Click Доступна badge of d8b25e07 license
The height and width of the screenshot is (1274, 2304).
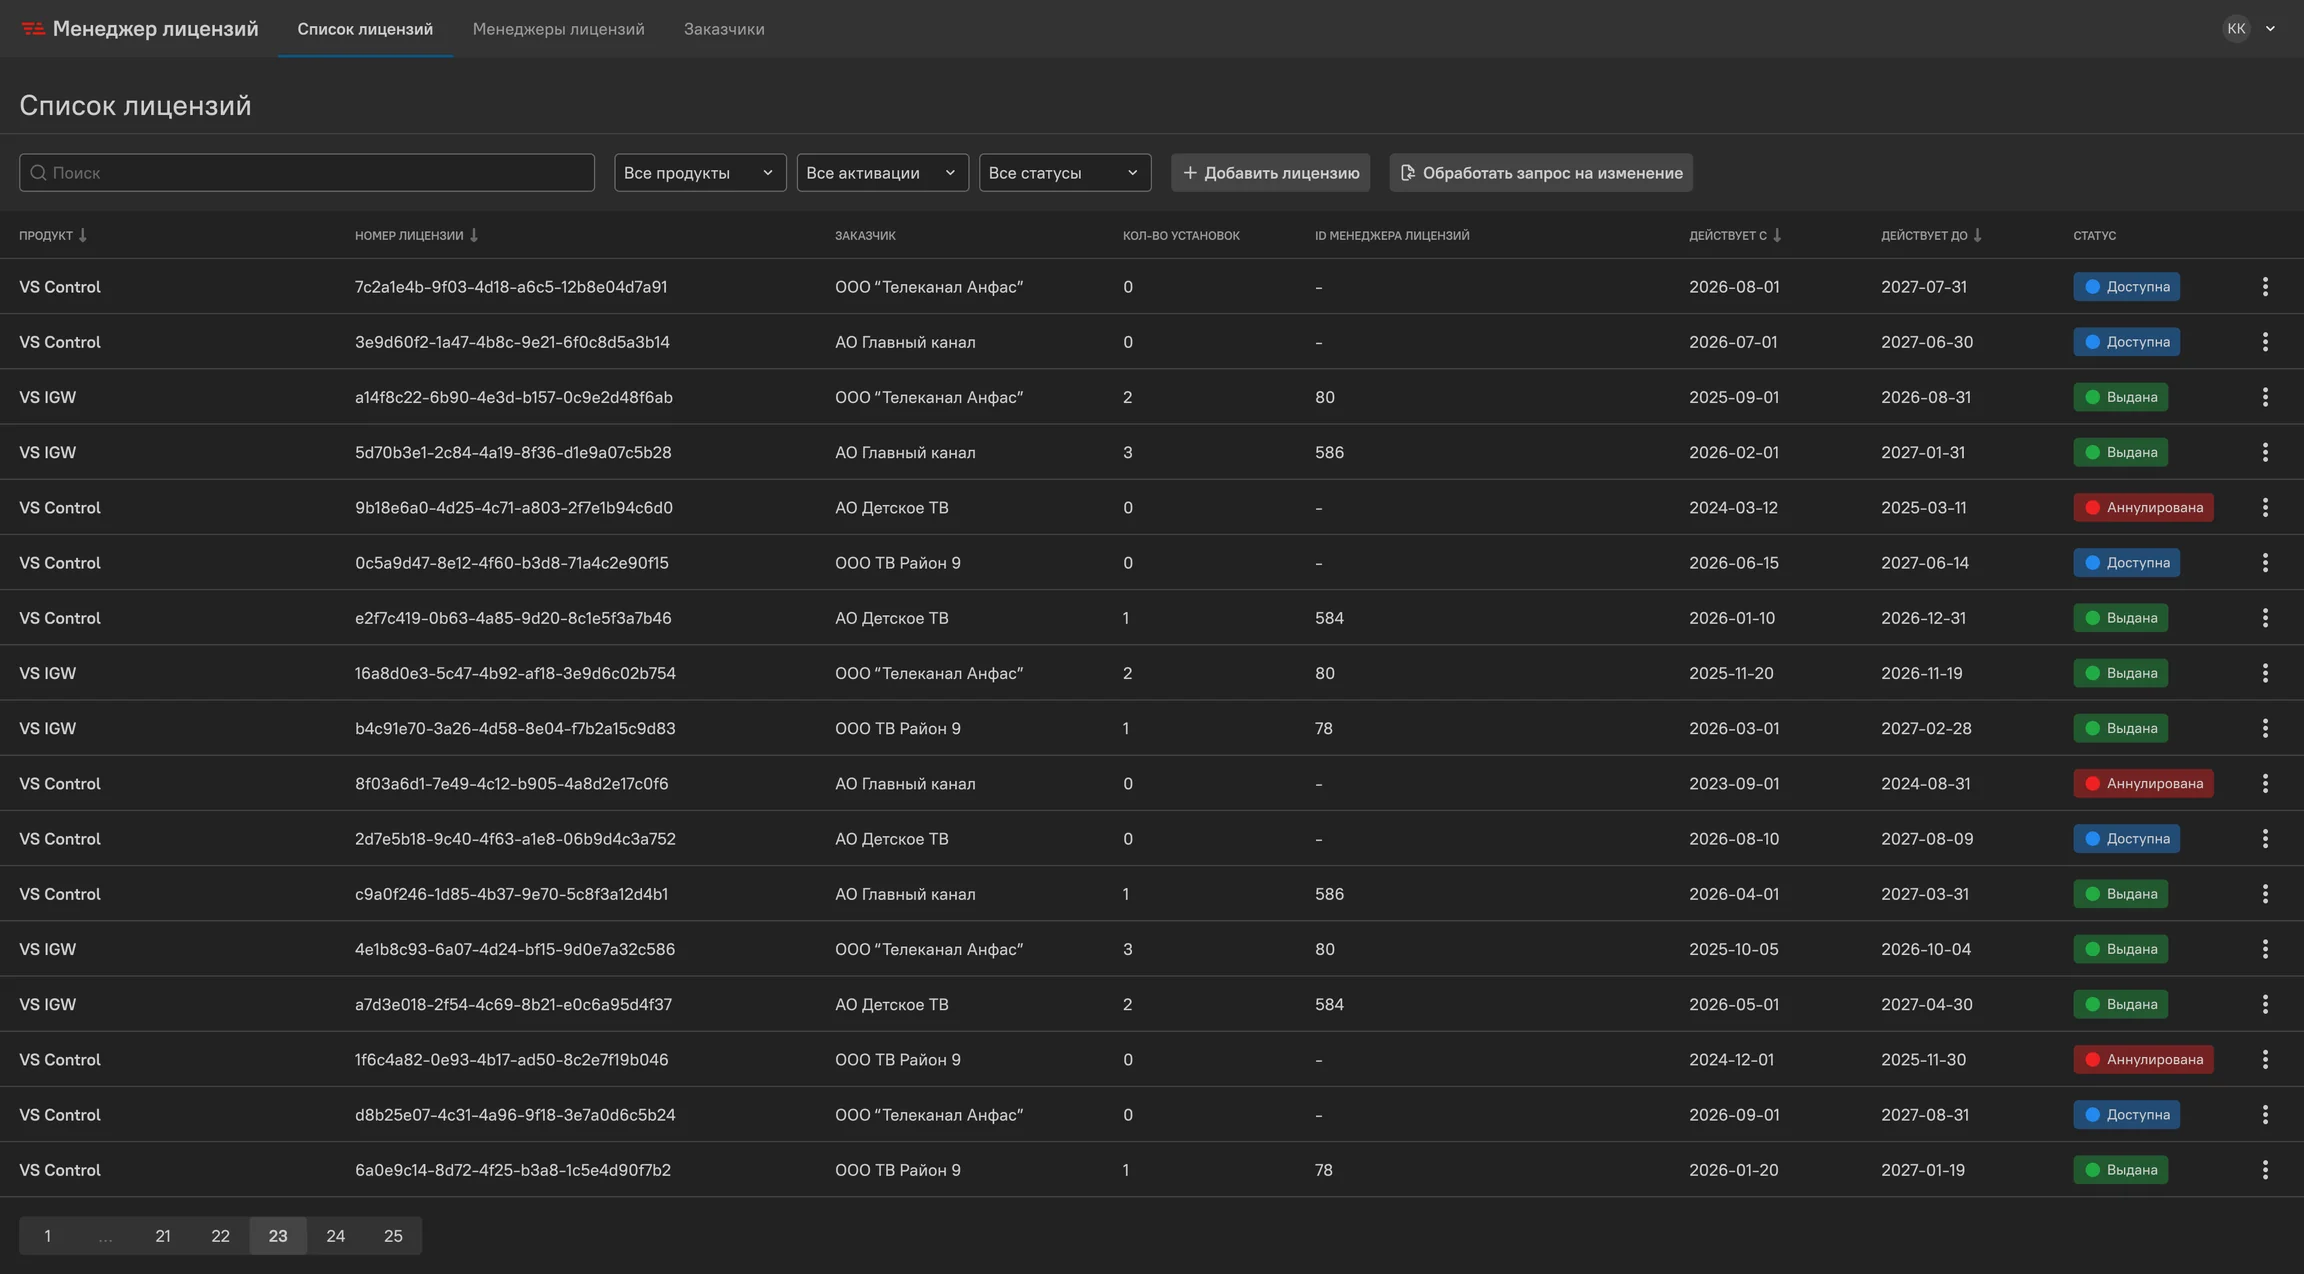click(2126, 1114)
